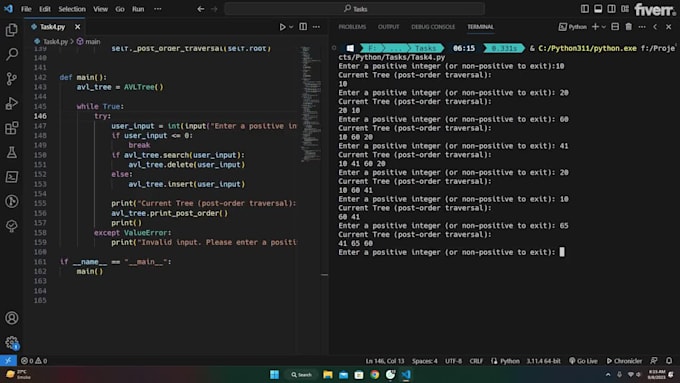Open Source Control view
The image size is (680, 383).
click(12, 79)
